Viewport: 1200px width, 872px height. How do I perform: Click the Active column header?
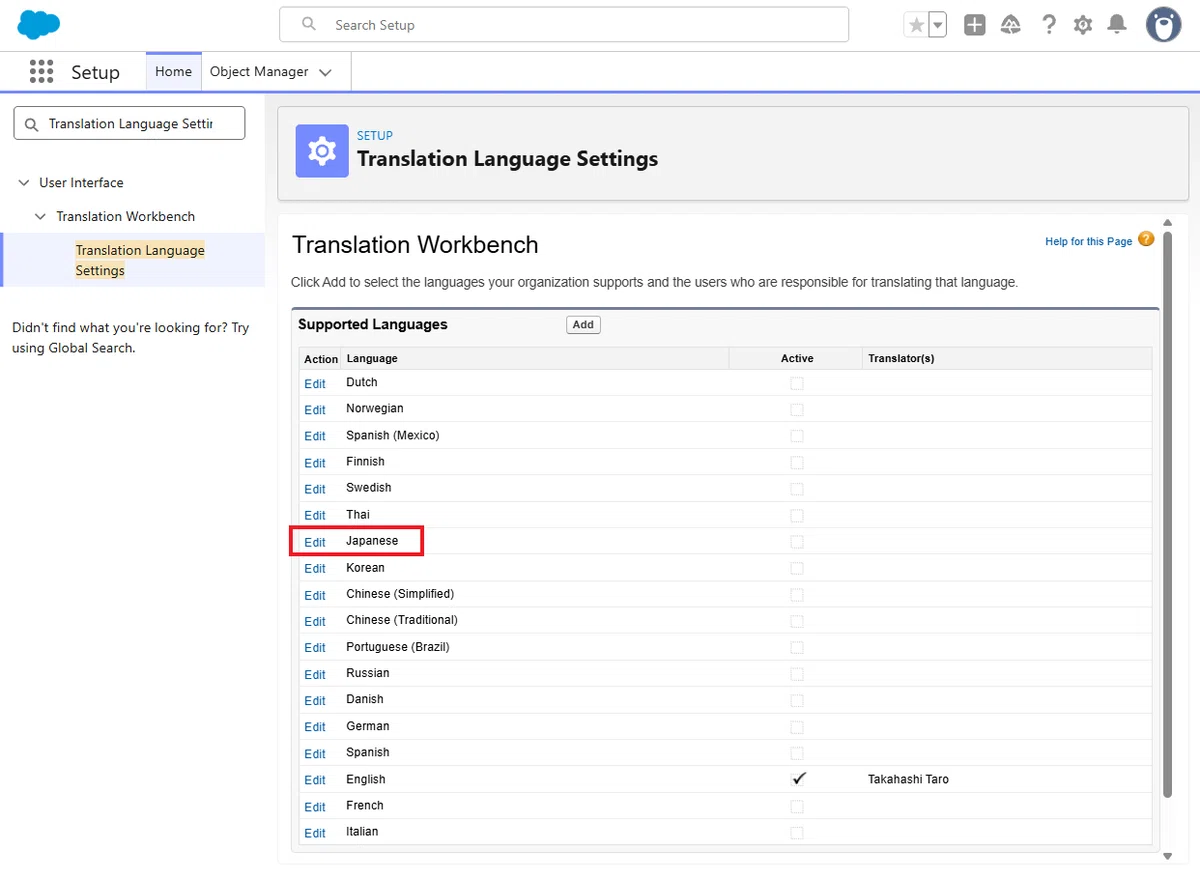point(797,359)
